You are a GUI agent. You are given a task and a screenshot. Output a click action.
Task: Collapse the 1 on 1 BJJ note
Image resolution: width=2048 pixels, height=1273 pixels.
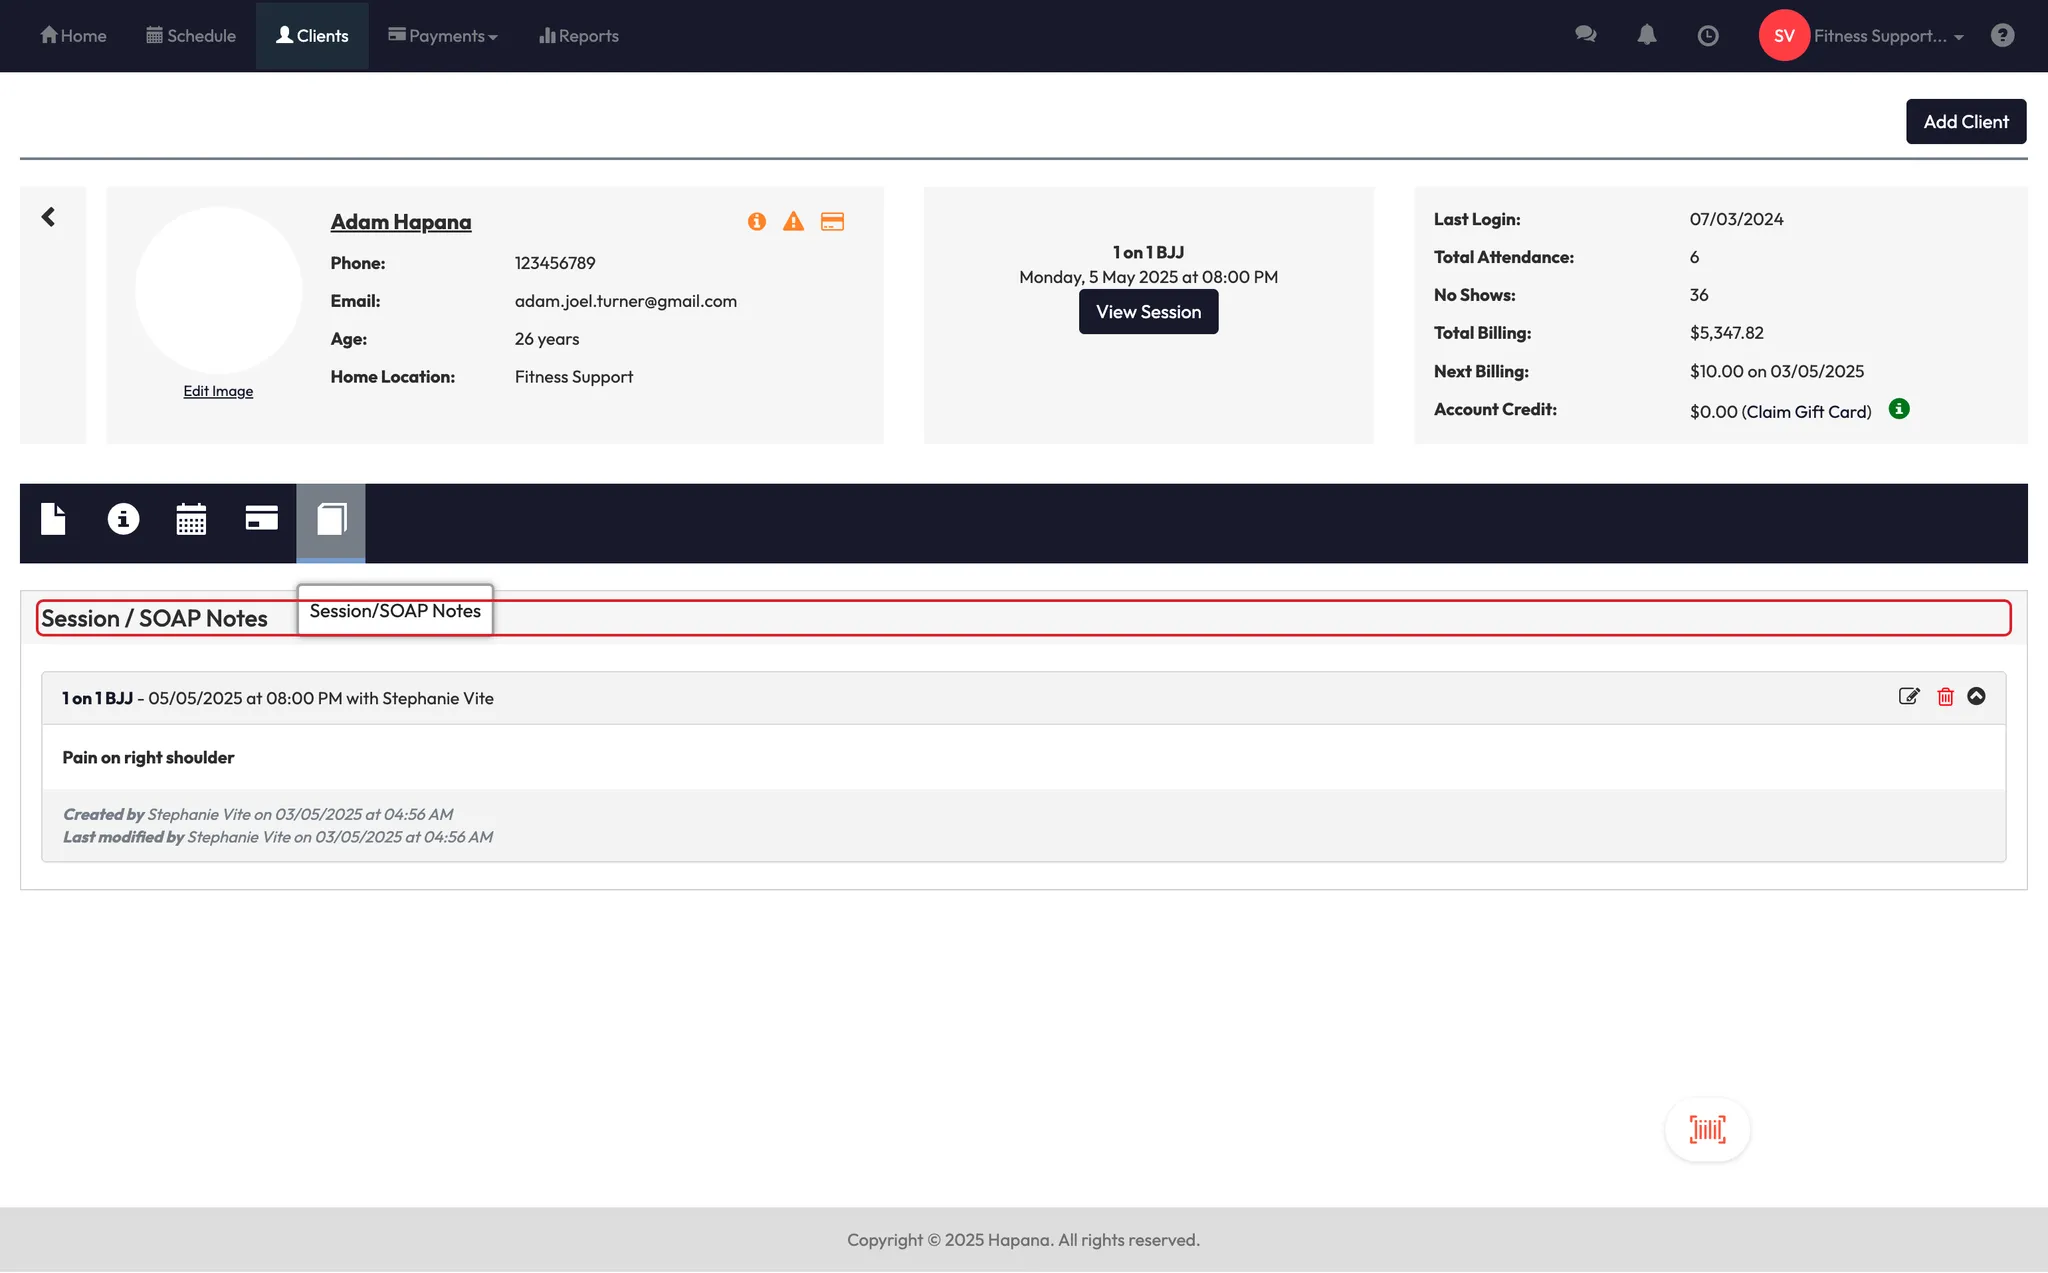(x=1976, y=697)
